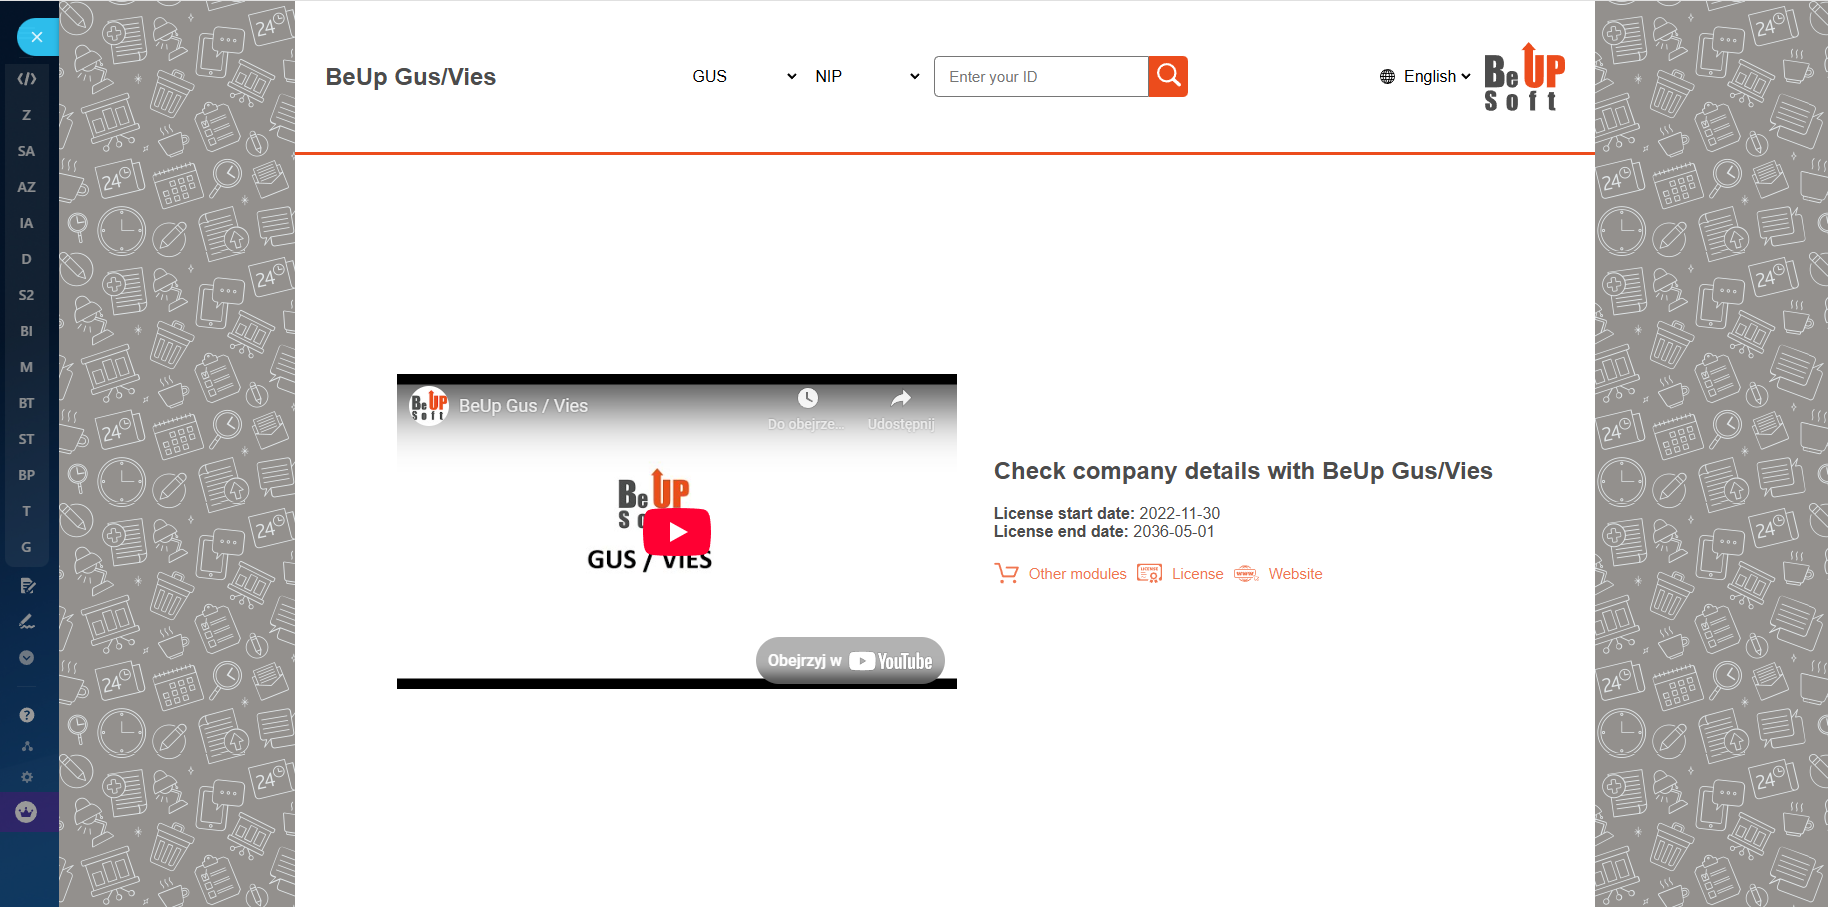
Task: Click the crown icon at sidebar bottom
Action: 27,812
